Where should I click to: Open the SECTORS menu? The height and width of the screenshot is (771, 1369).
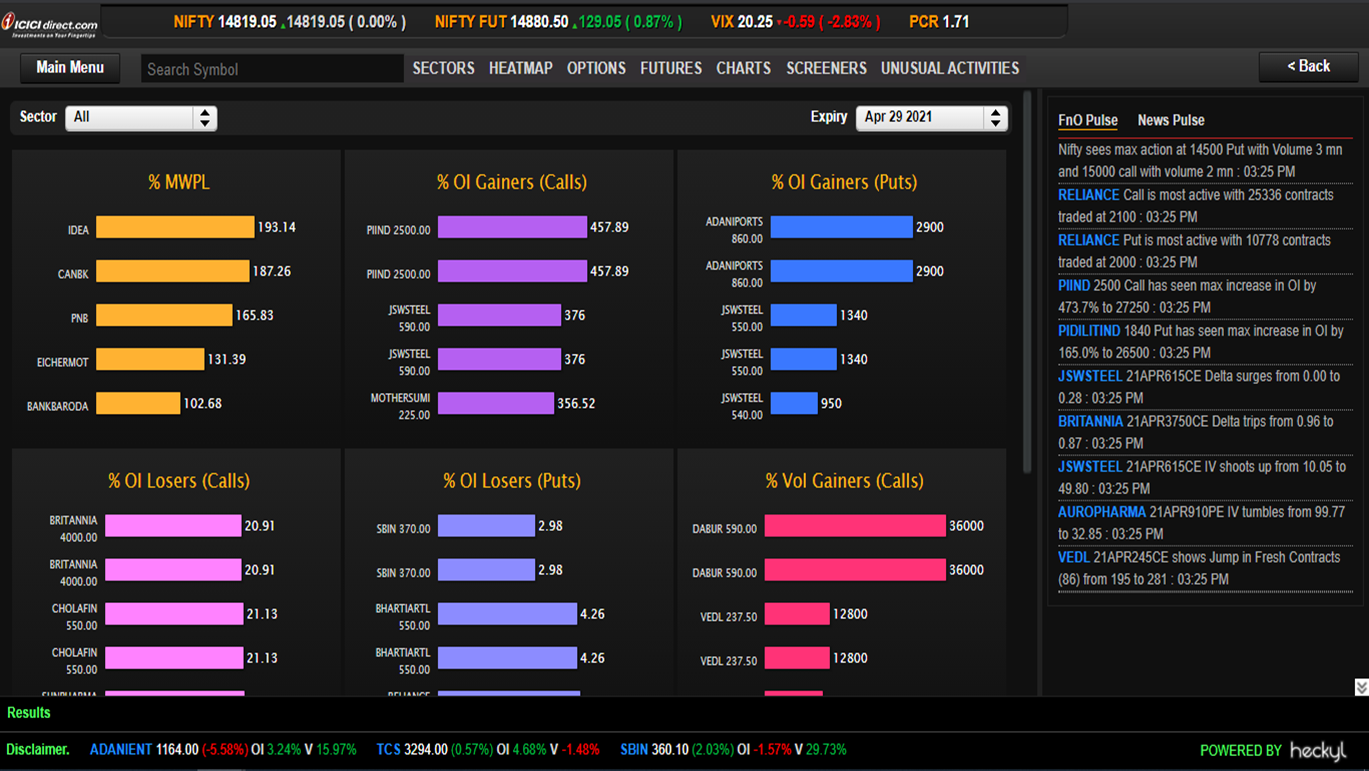[x=443, y=68]
